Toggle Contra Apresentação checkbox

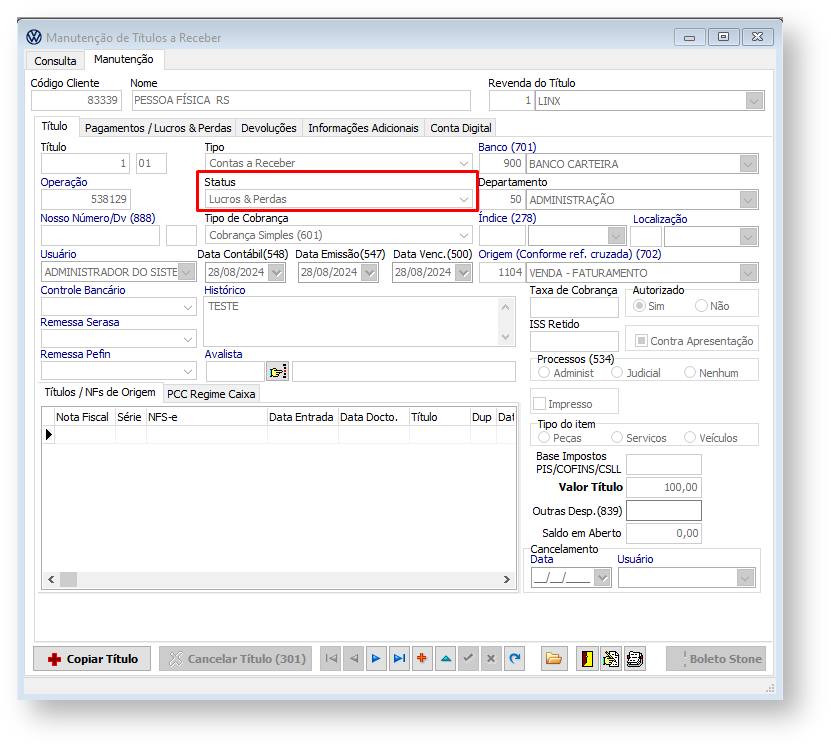point(641,341)
